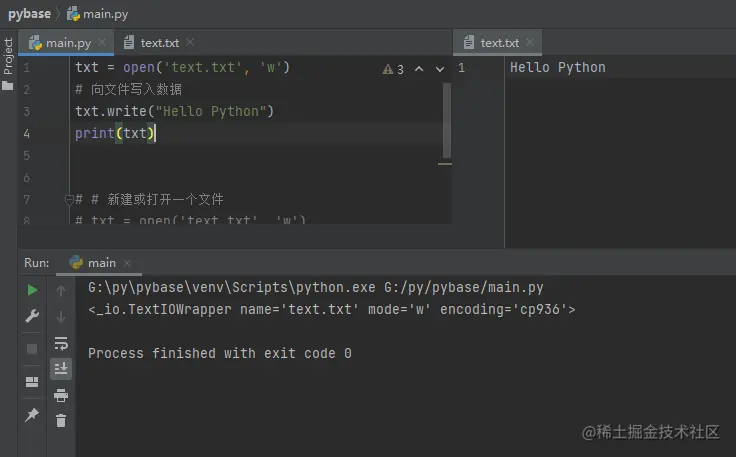
Task: Click the Restore Layout icon in Run panel
Action: [32, 382]
